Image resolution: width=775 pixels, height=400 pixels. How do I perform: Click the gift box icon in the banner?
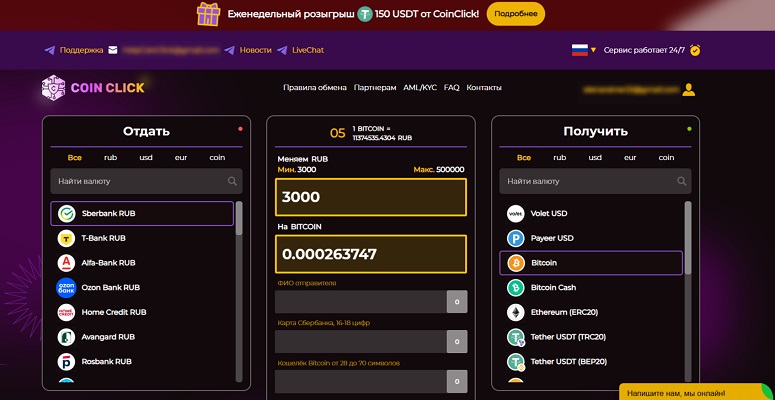coord(208,14)
